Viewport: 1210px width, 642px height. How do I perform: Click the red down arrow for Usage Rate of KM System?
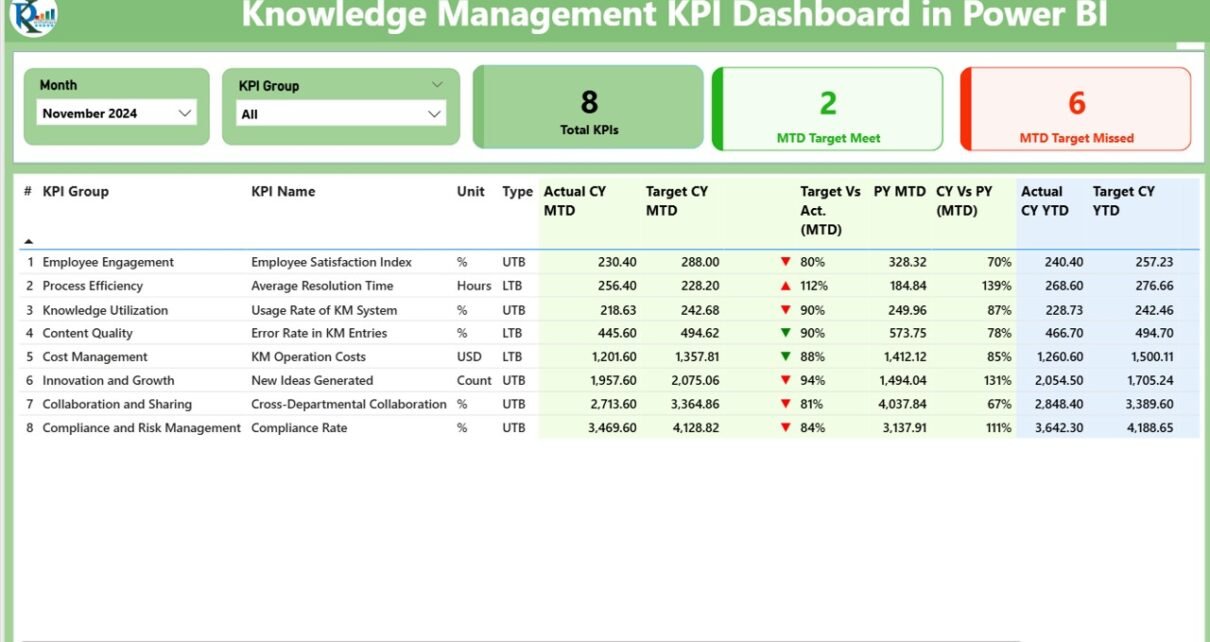(x=785, y=310)
